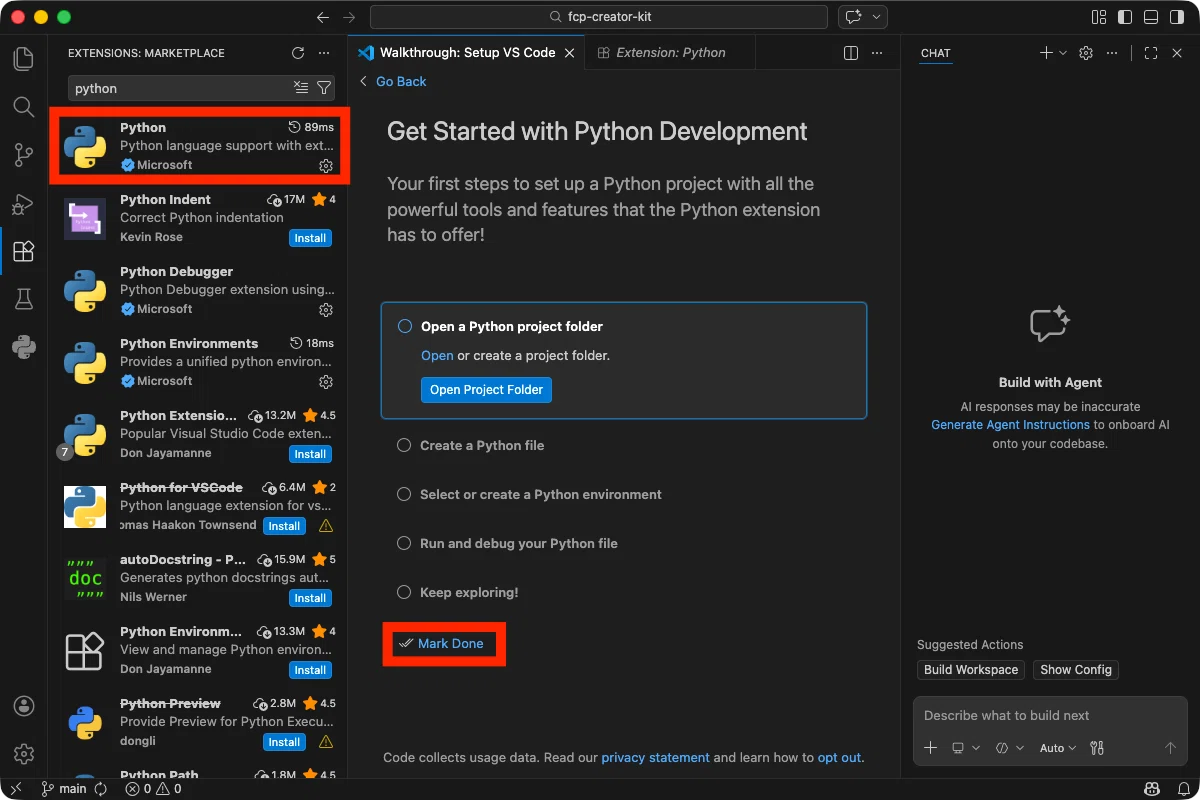Open the Accounts icon in activity bar

click(x=24, y=706)
